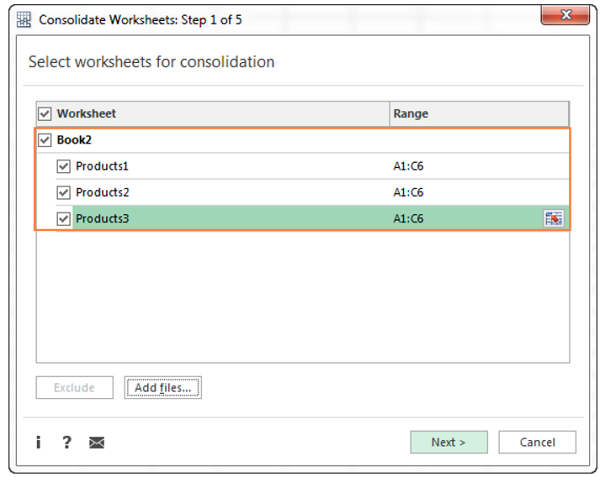The width and height of the screenshot is (600, 477).
Task: Uncheck the Book2 workbook checkbox
Action: tap(45, 140)
